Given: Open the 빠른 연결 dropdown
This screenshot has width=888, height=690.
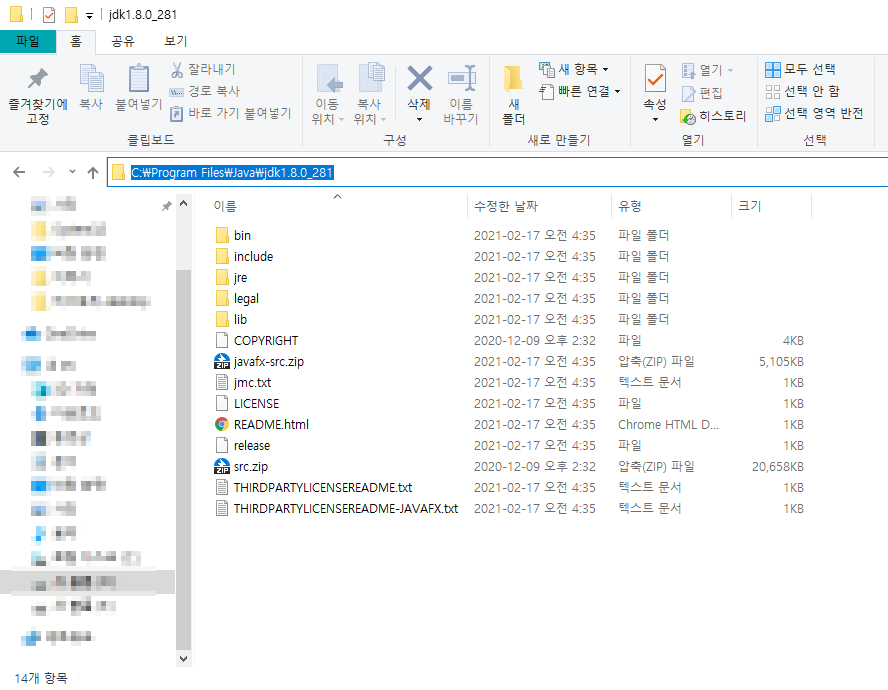Looking at the screenshot, I should 579,91.
